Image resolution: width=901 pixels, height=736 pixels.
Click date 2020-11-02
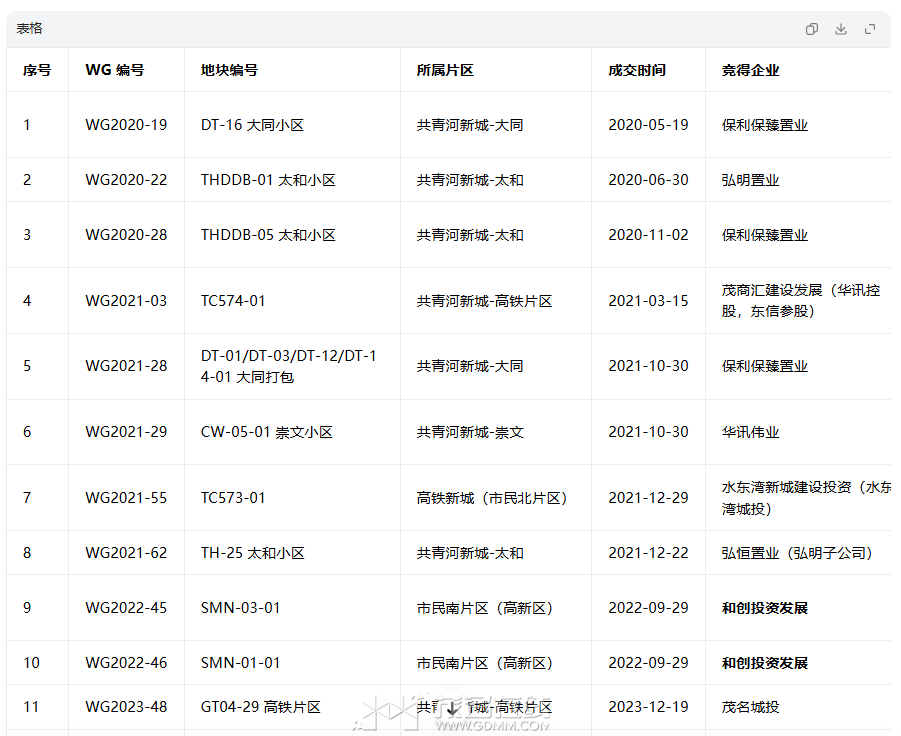(x=648, y=235)
